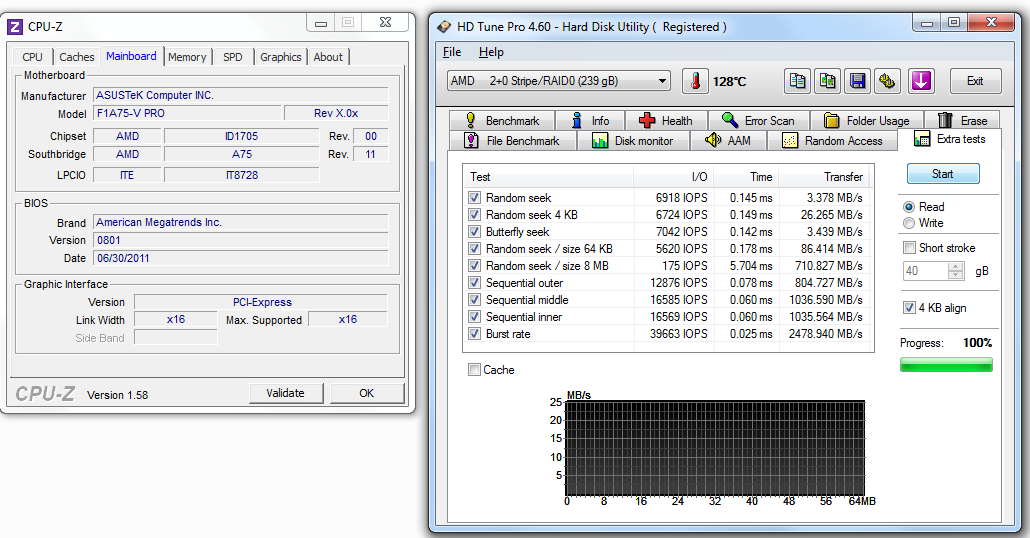
Task: Switch to the Info tab in HD Tune
Action: click(x=591, y=121)
